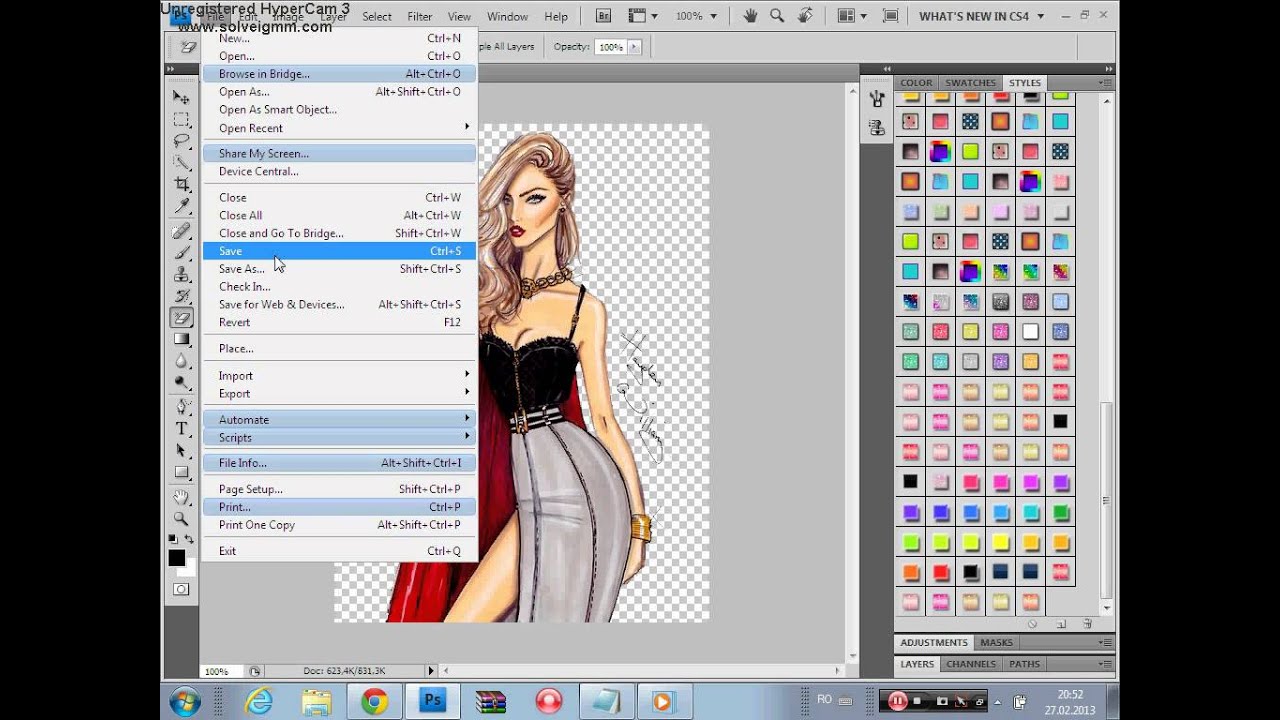Select the Clone Stamp tool
Screen dimensions: 1280x720
click(181, 274)
